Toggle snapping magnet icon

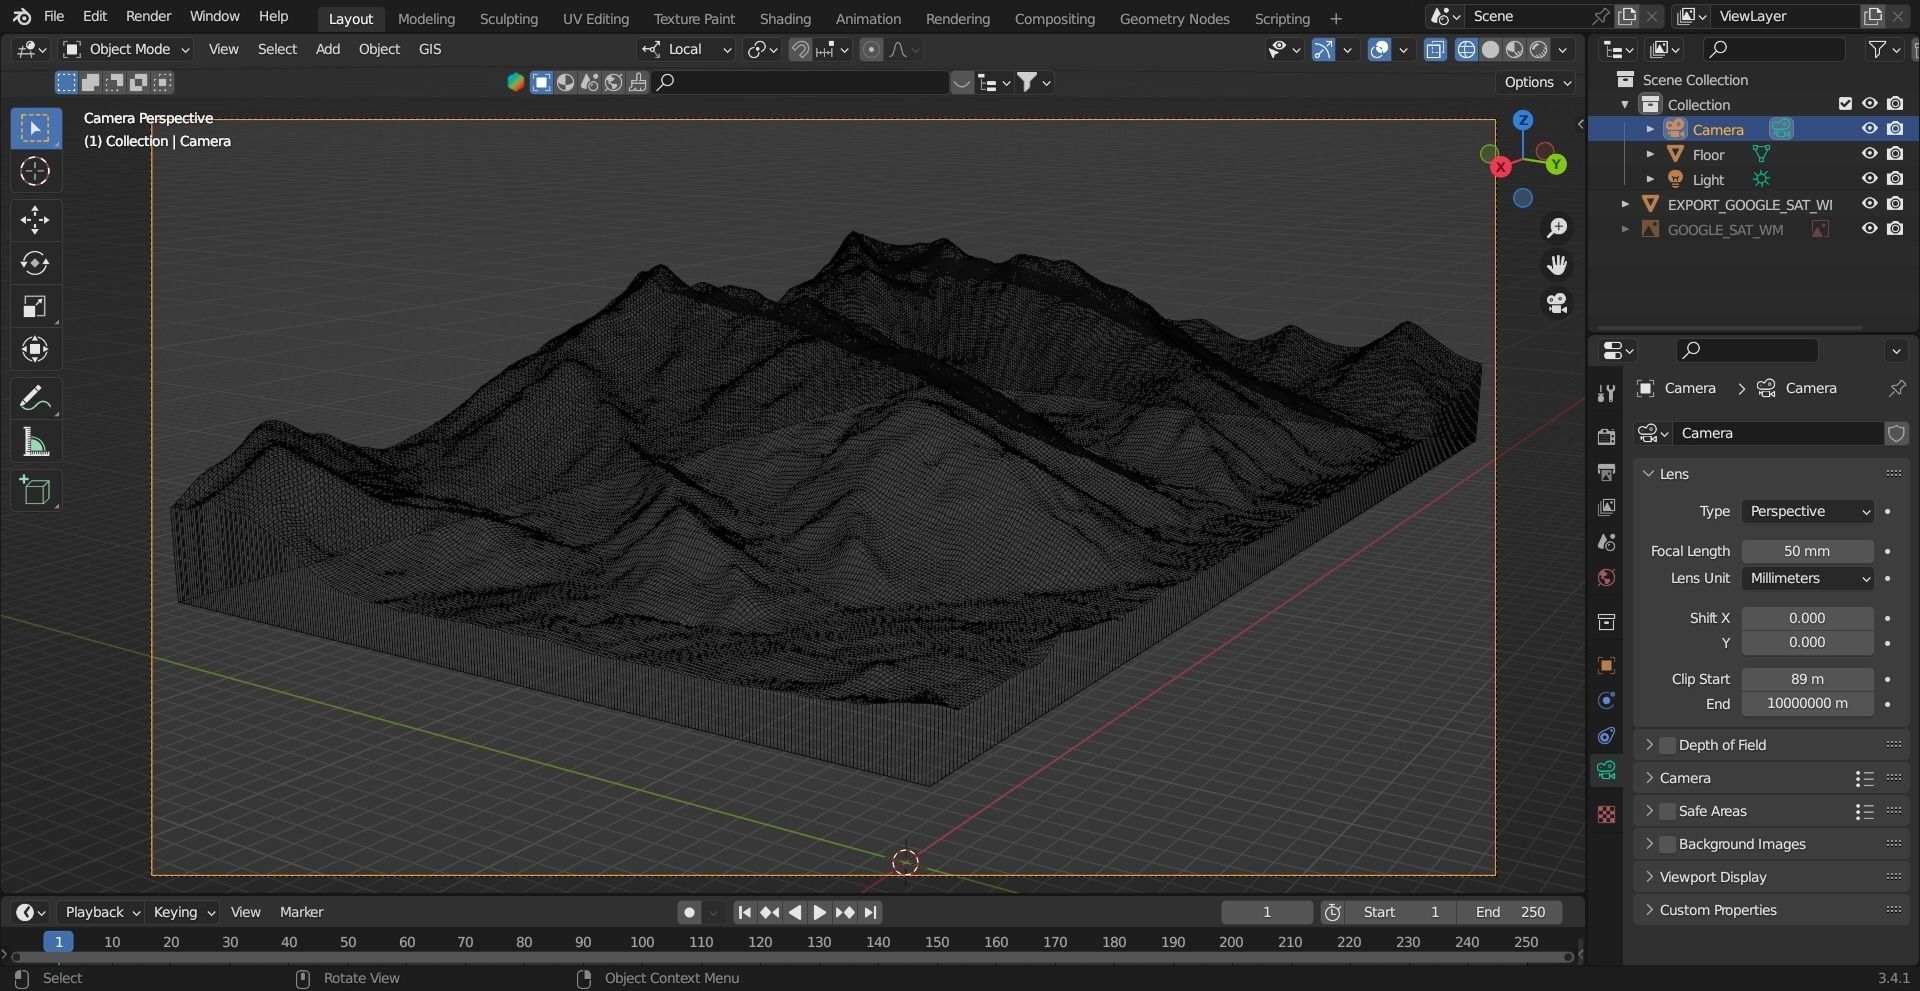coord(799,49)
